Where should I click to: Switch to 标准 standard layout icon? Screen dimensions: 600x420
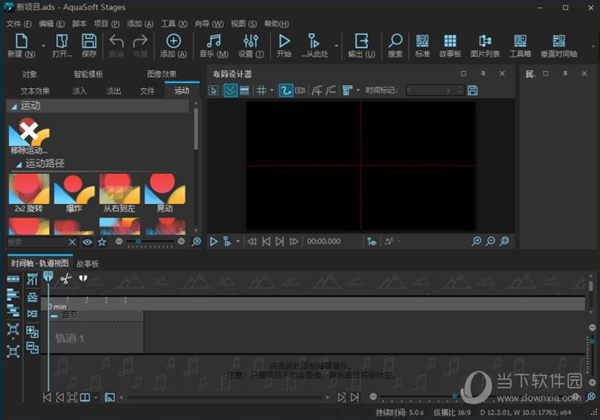(x=422, y=41)
